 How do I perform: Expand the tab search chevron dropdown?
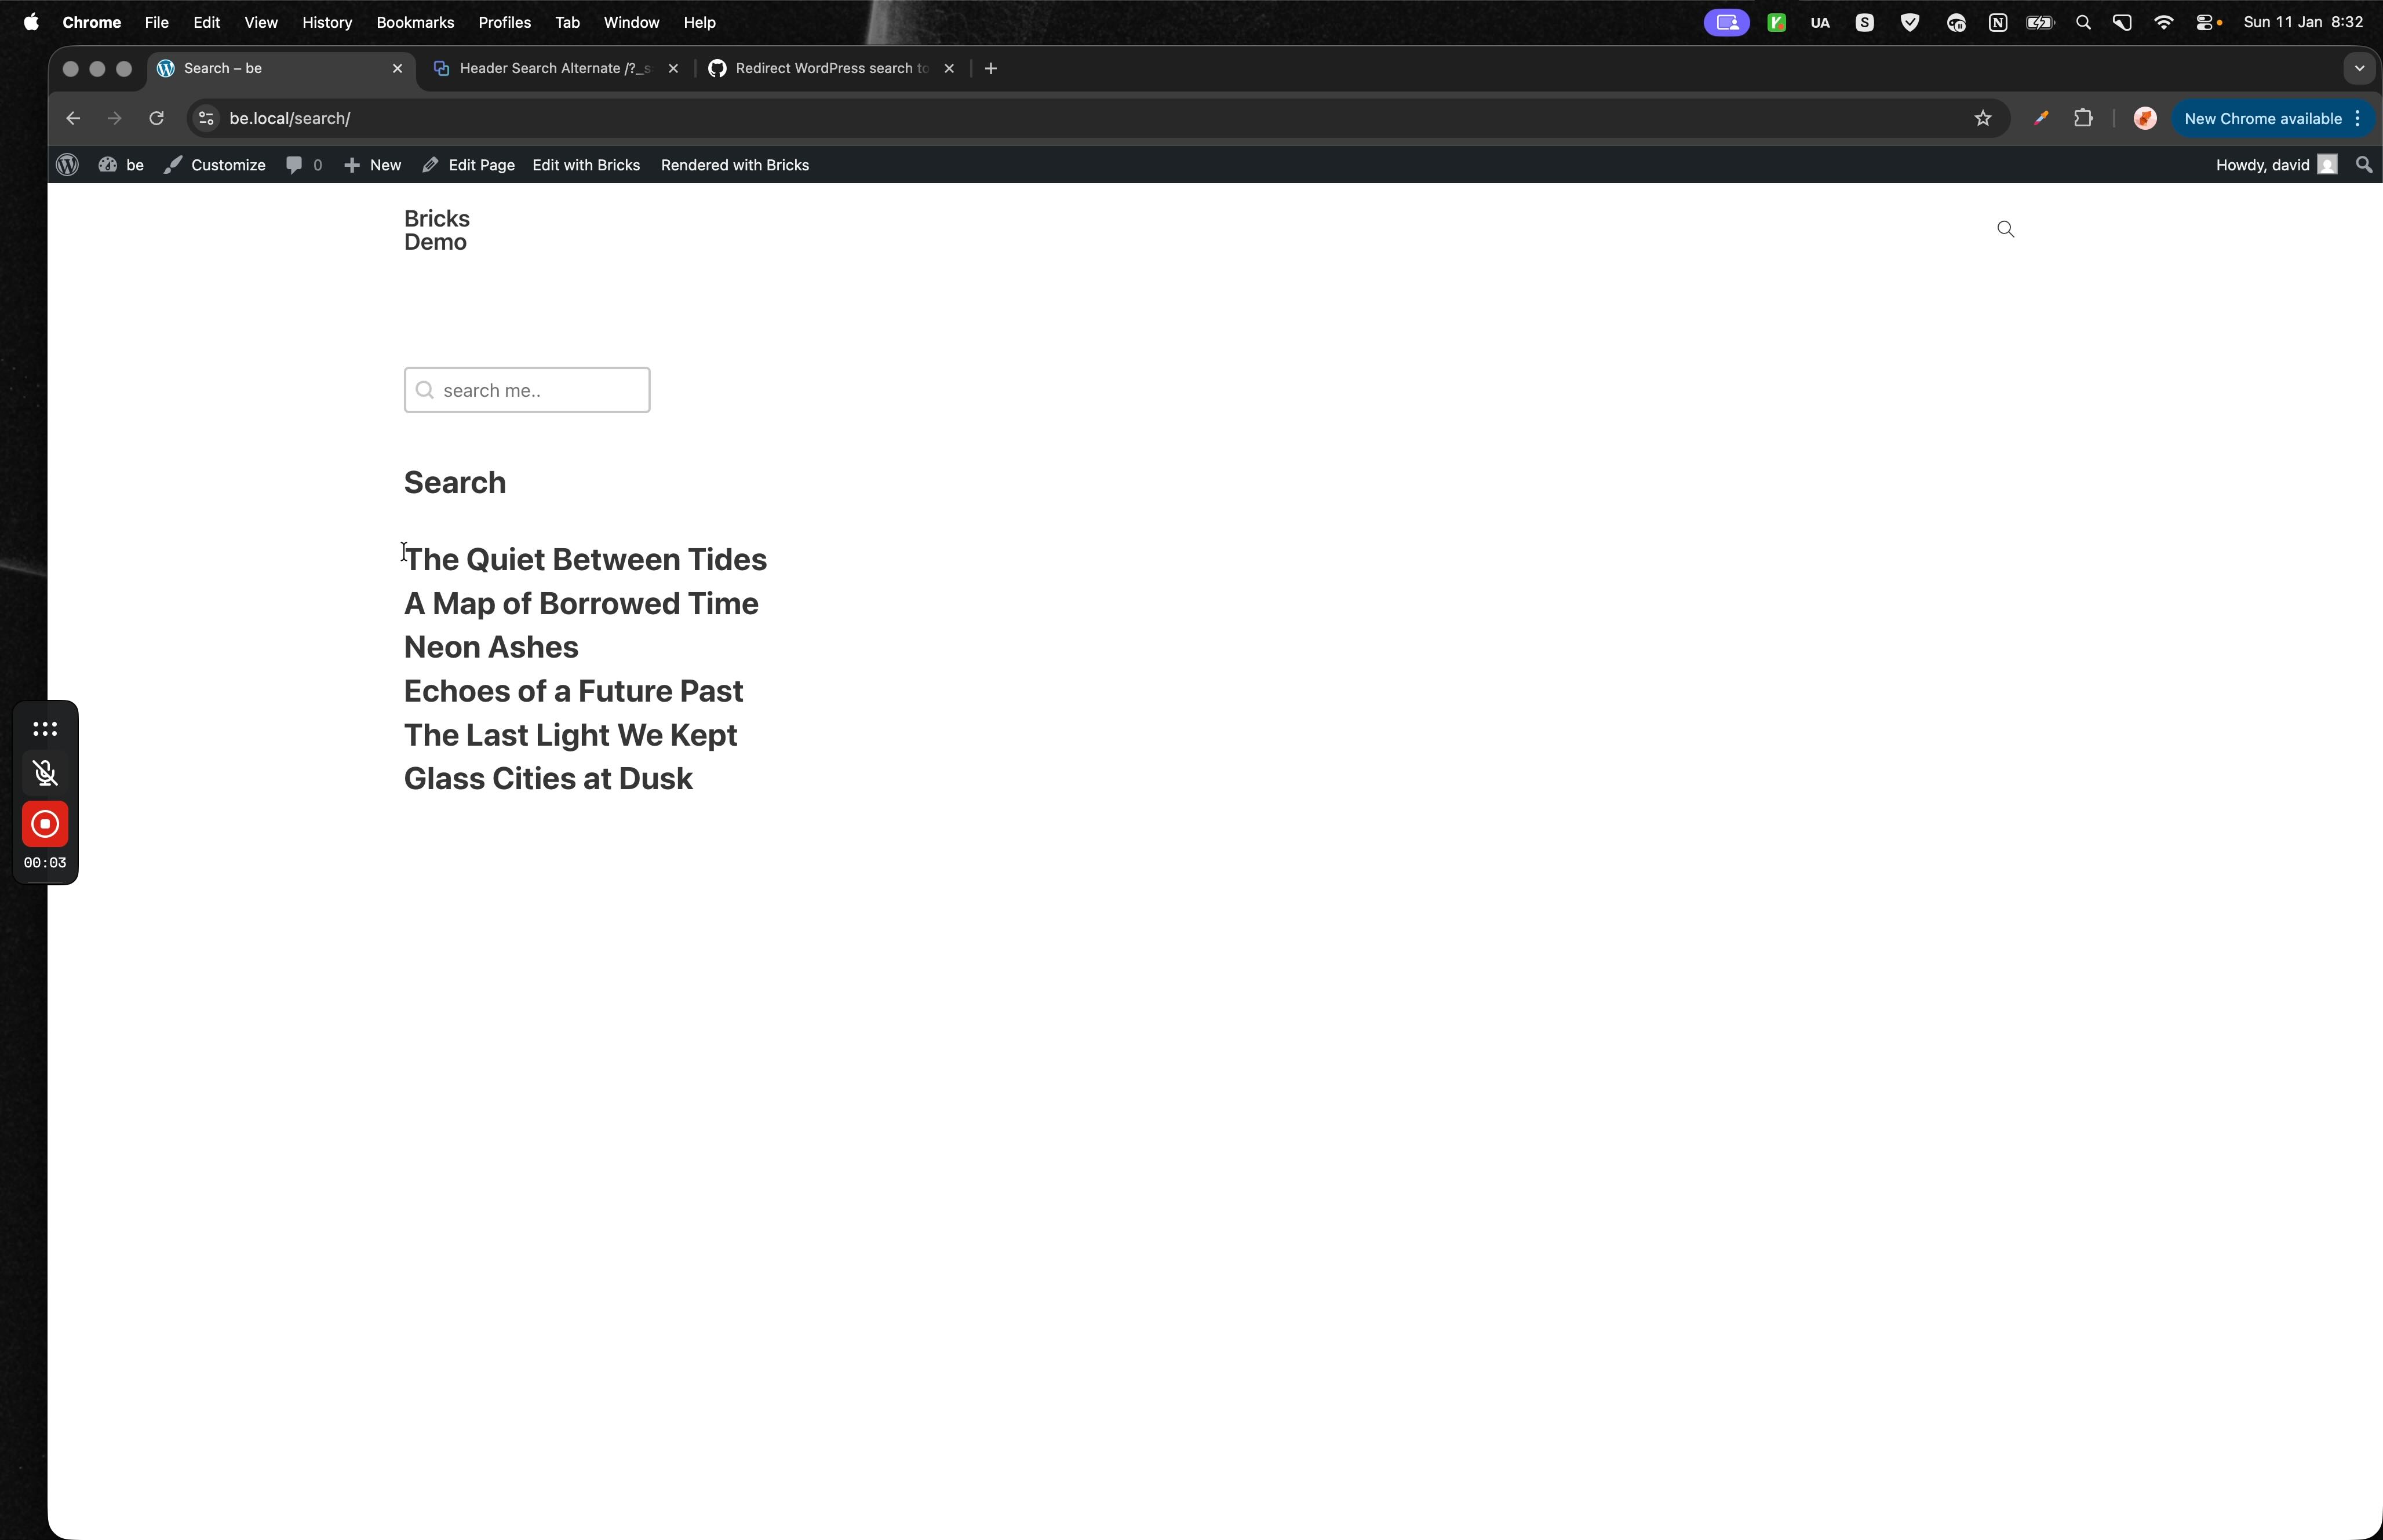tap(2359, 68)
